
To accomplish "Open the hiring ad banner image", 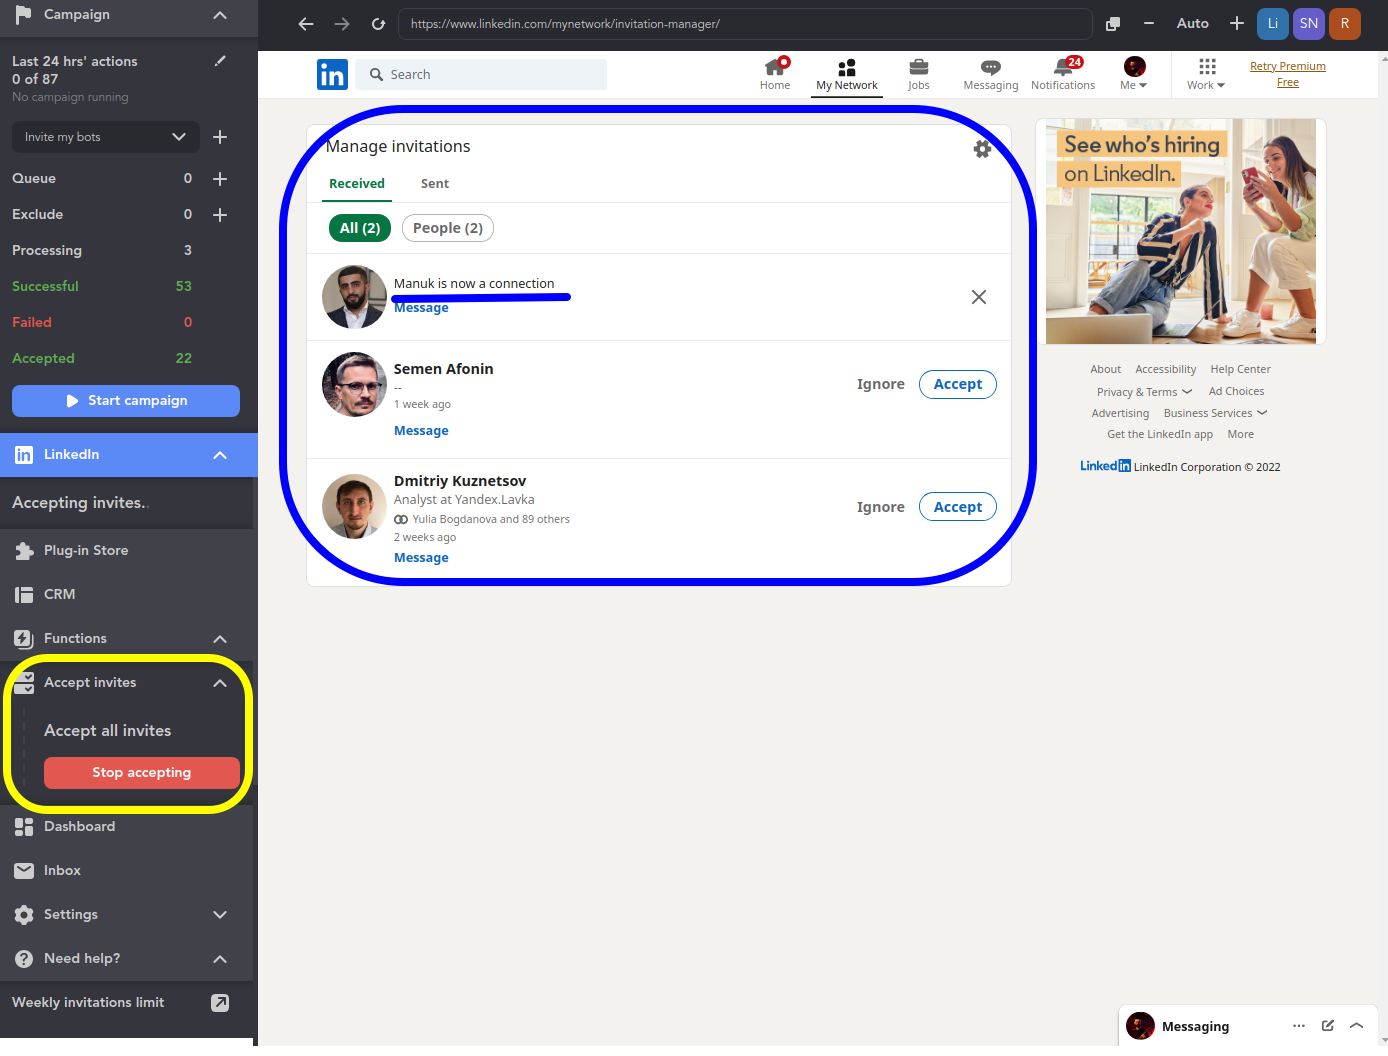I will tap(1181, 232).
